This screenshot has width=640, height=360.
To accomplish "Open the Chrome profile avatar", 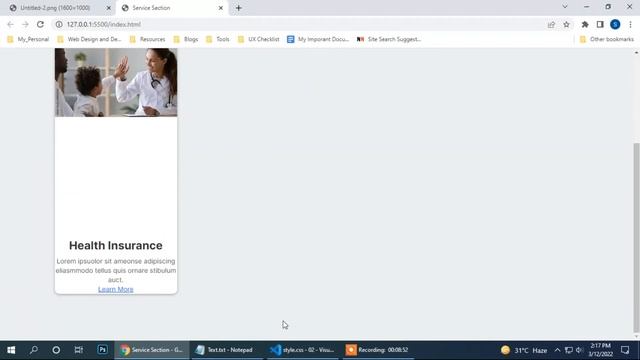I will (x=615, y=24).
